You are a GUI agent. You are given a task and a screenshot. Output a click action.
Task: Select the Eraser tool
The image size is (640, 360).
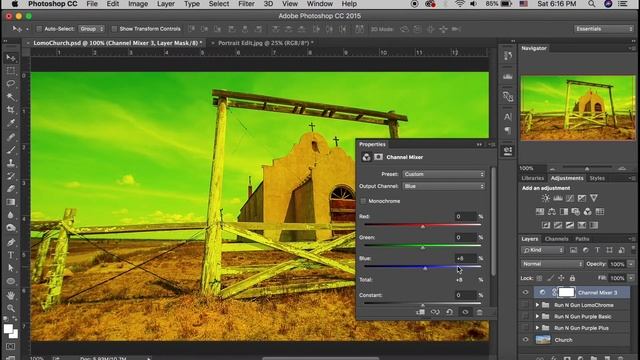point(11,189)
